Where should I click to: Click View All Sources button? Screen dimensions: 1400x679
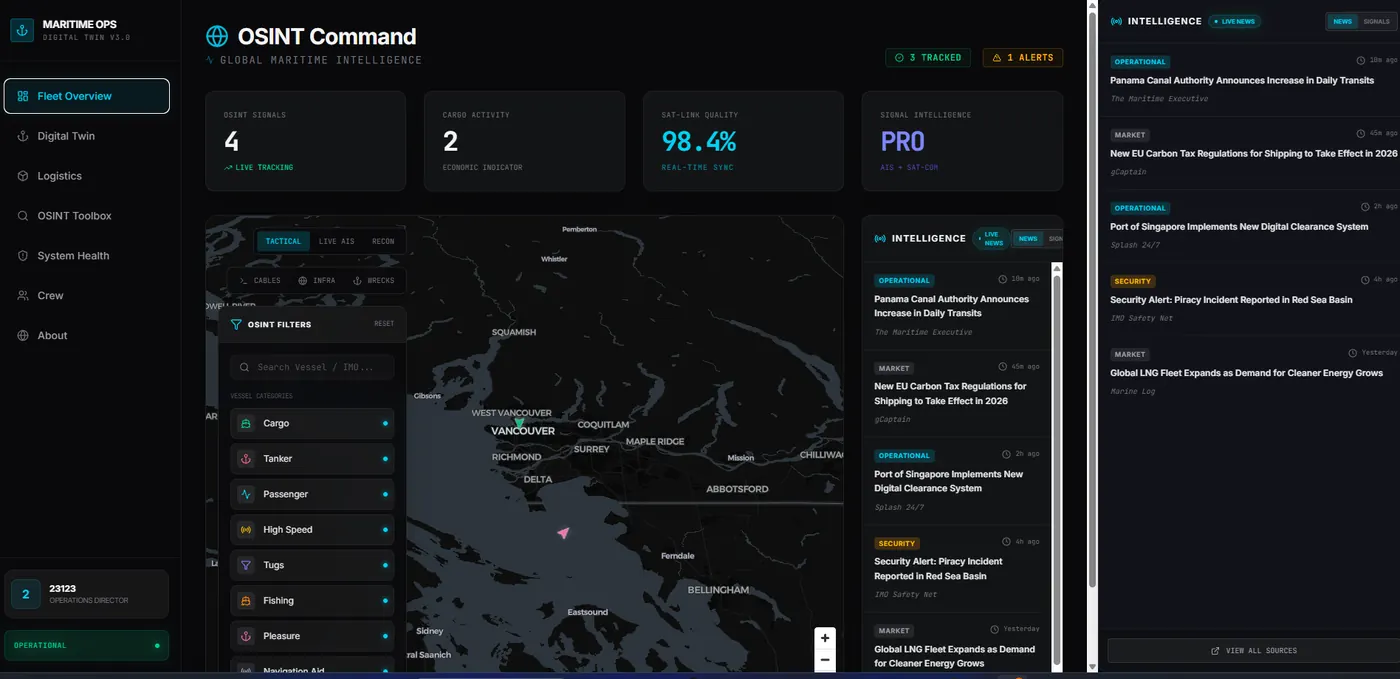pyautogui.click(x=1253, y=651)
